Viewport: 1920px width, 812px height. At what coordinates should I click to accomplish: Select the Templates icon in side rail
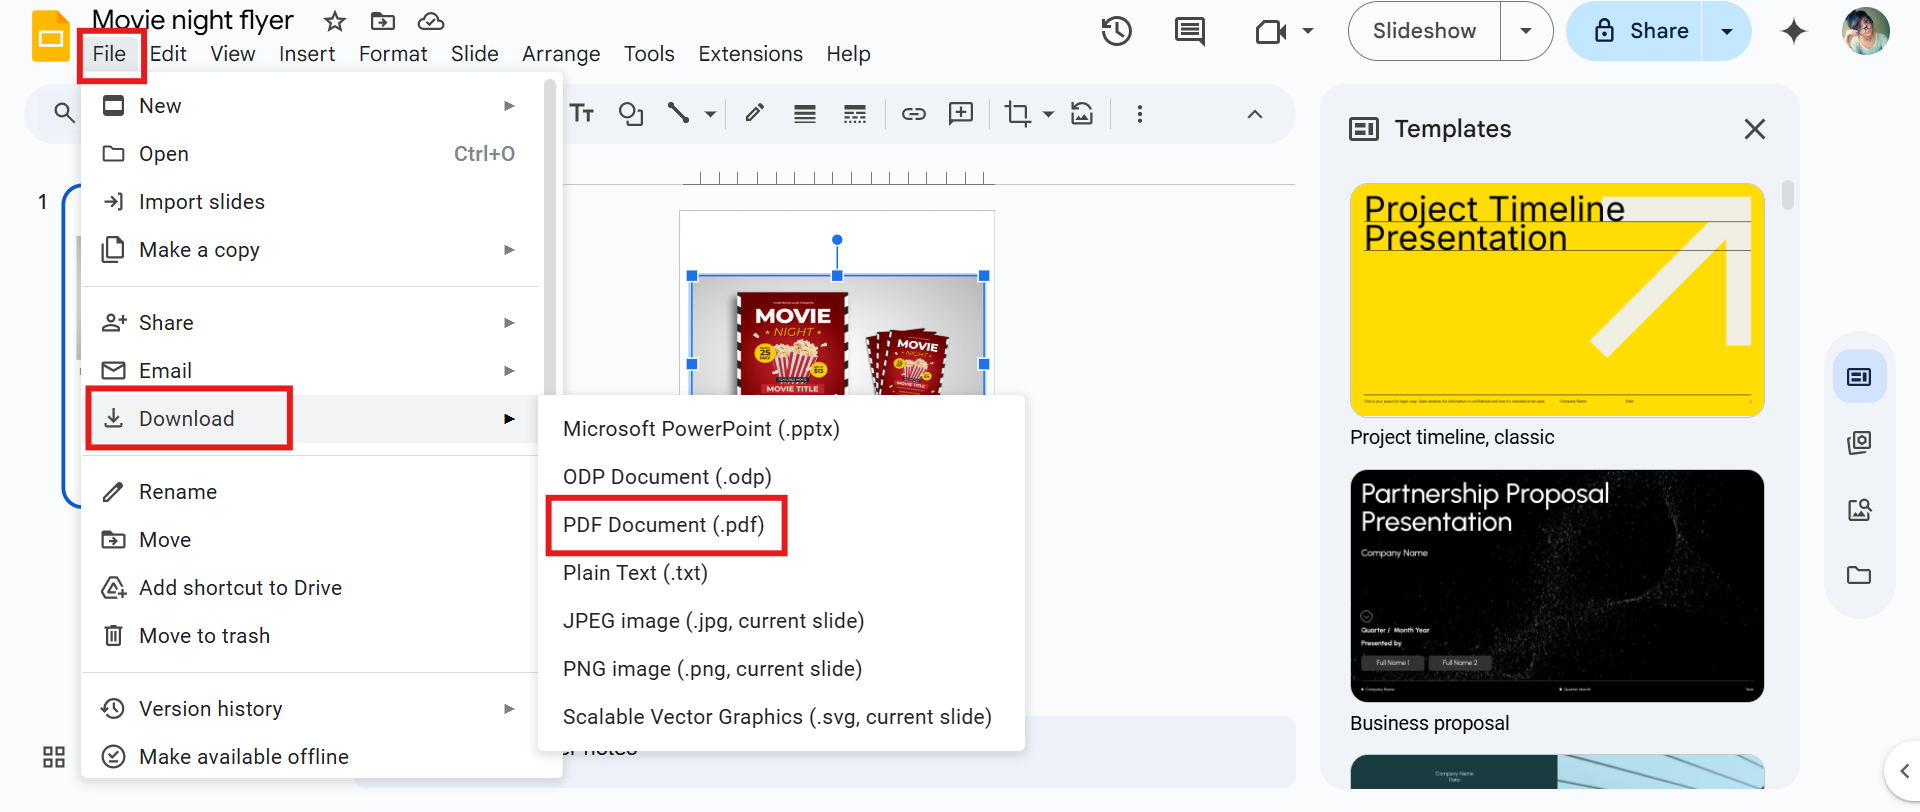(x=1859, y=377)
